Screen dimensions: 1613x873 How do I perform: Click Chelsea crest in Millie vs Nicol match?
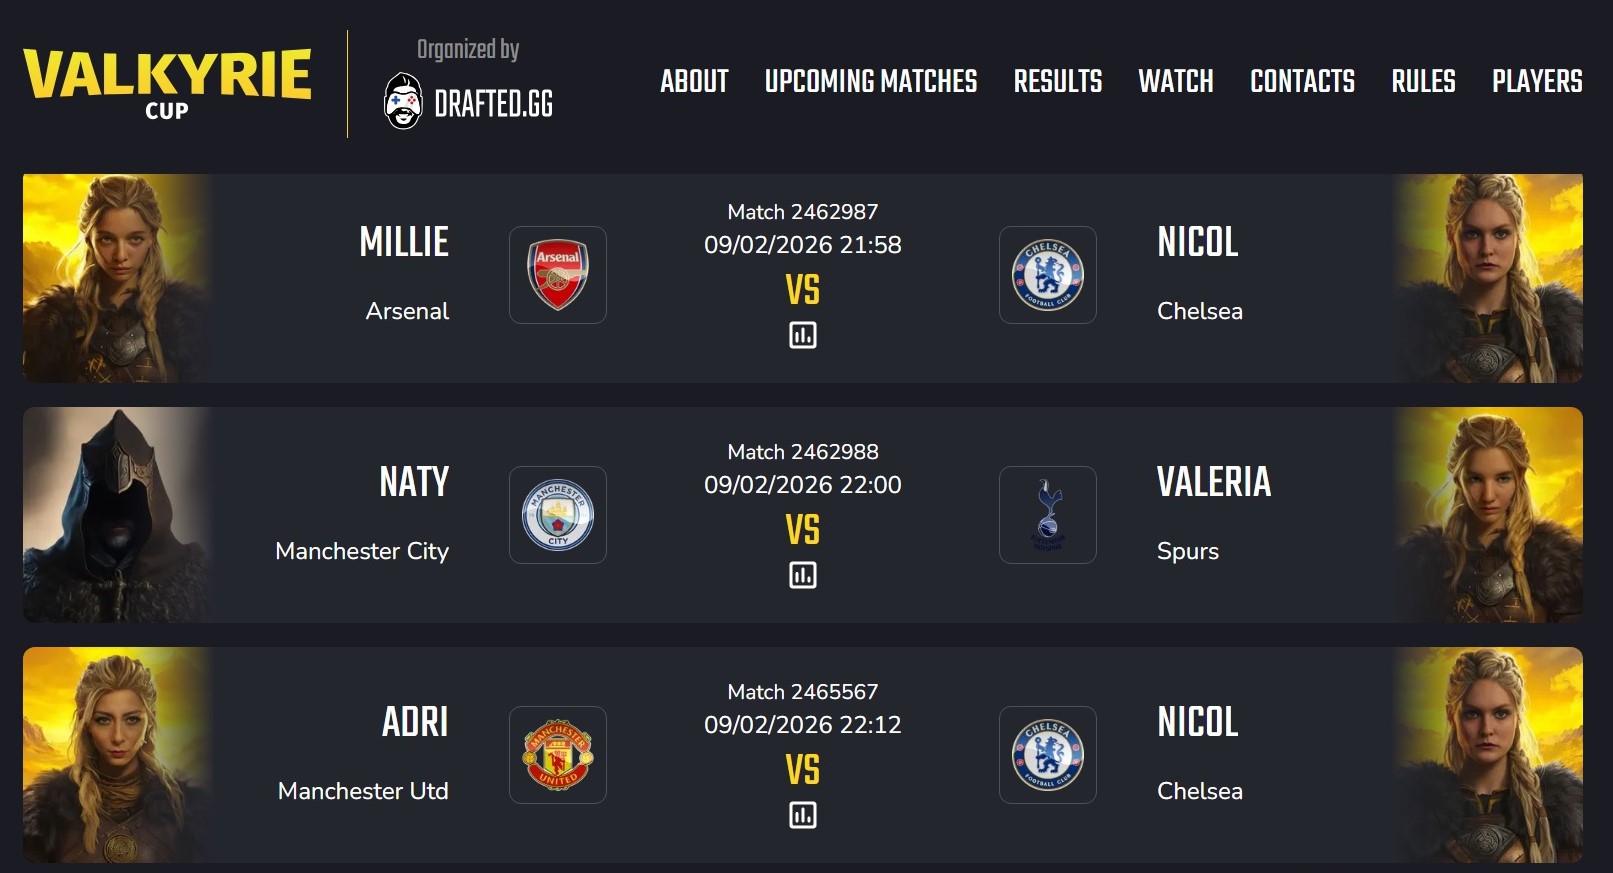pos(1047,275)
